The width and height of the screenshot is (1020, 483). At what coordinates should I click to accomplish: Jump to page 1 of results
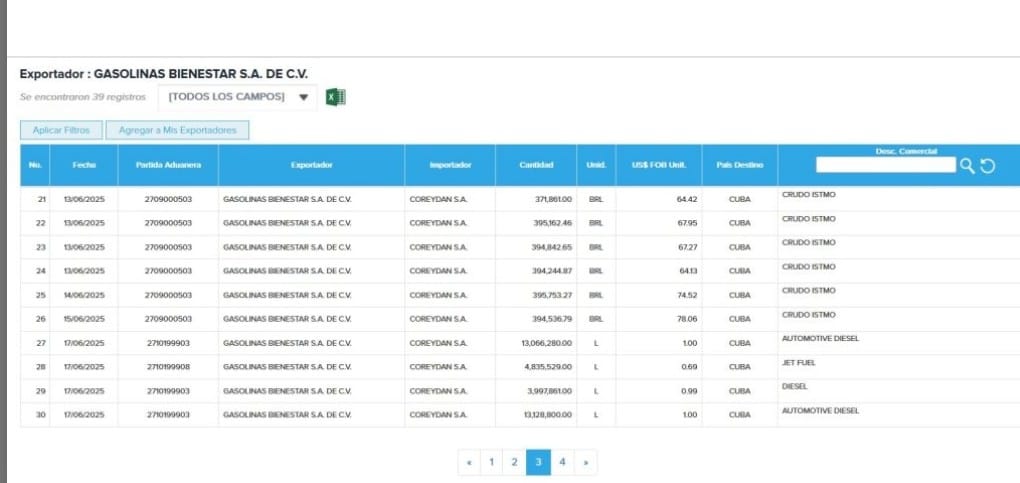click(491, 462)
